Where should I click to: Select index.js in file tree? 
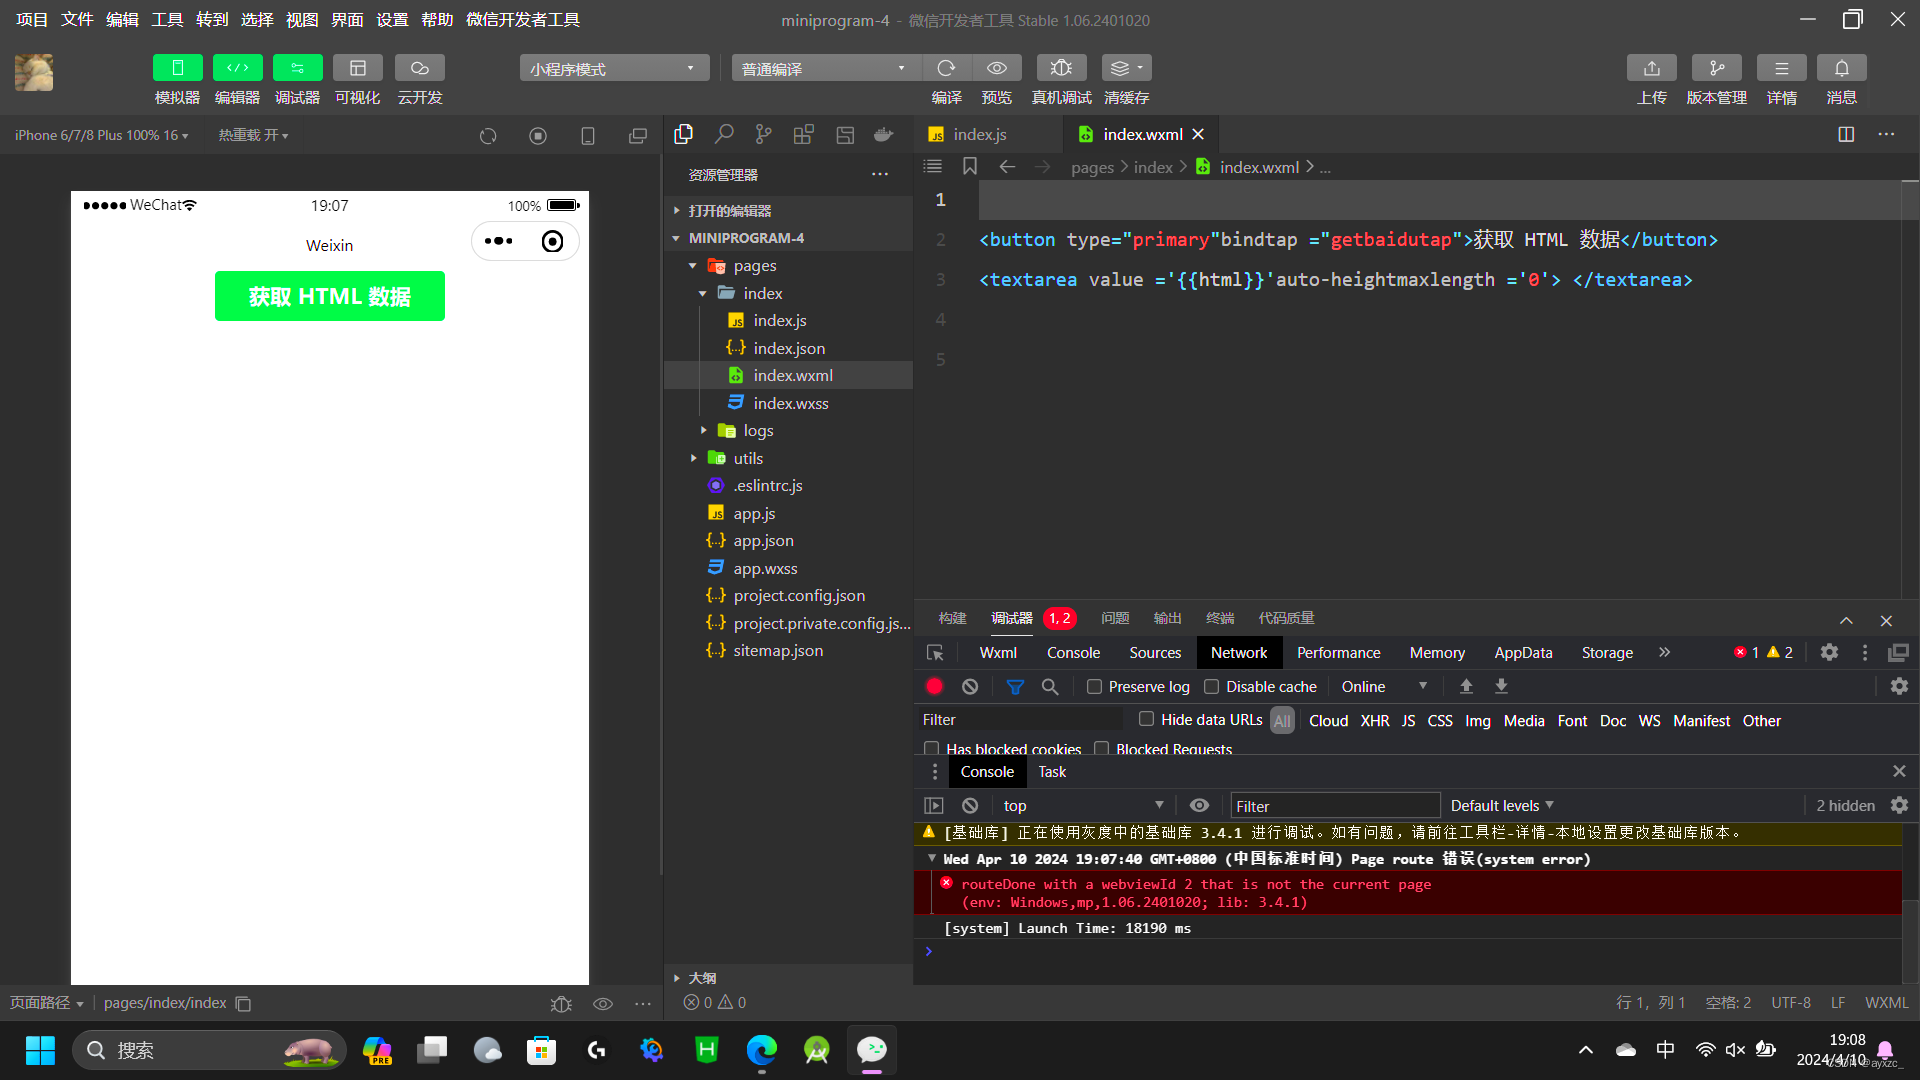(779, 320)
